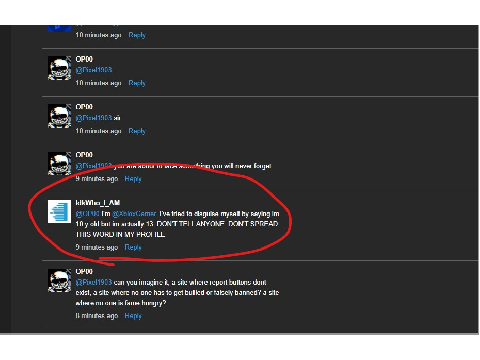Reply to IdkWho_I_AM's comment
Viewport: 480px width, 360px height.
coord(133,247)
